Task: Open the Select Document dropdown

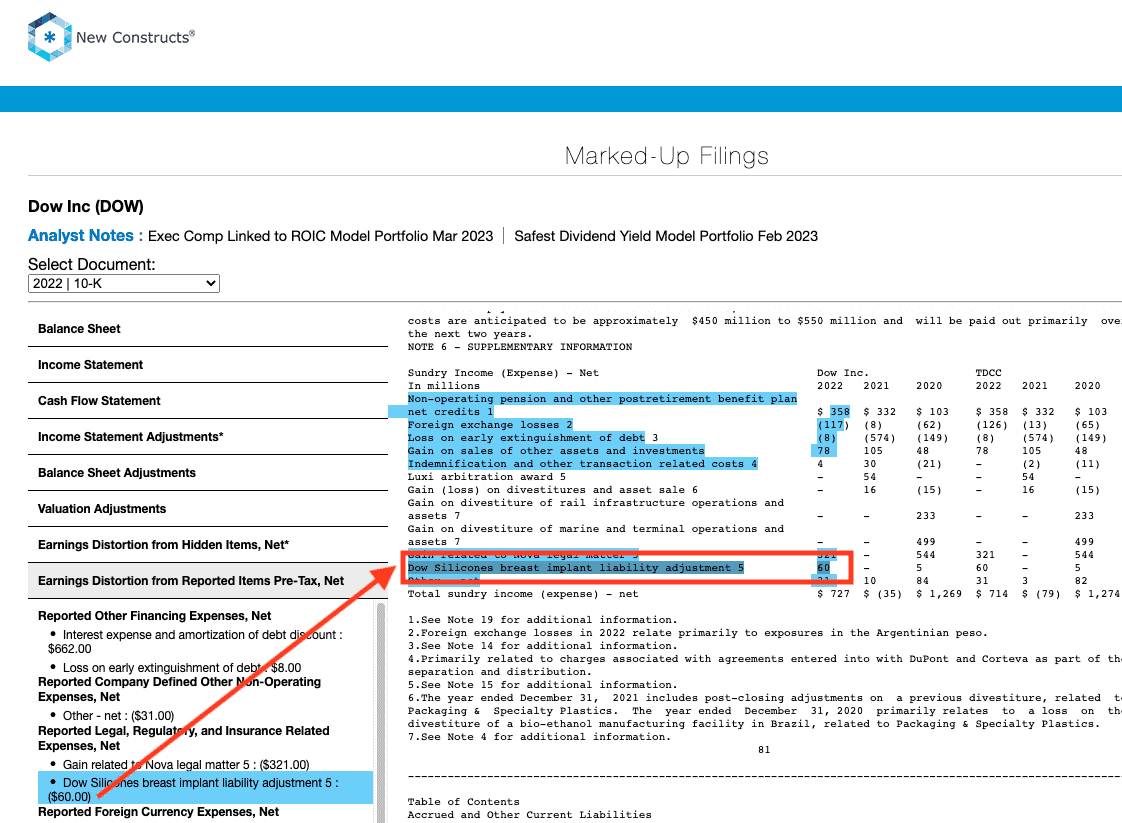Action: click(124, 283)
